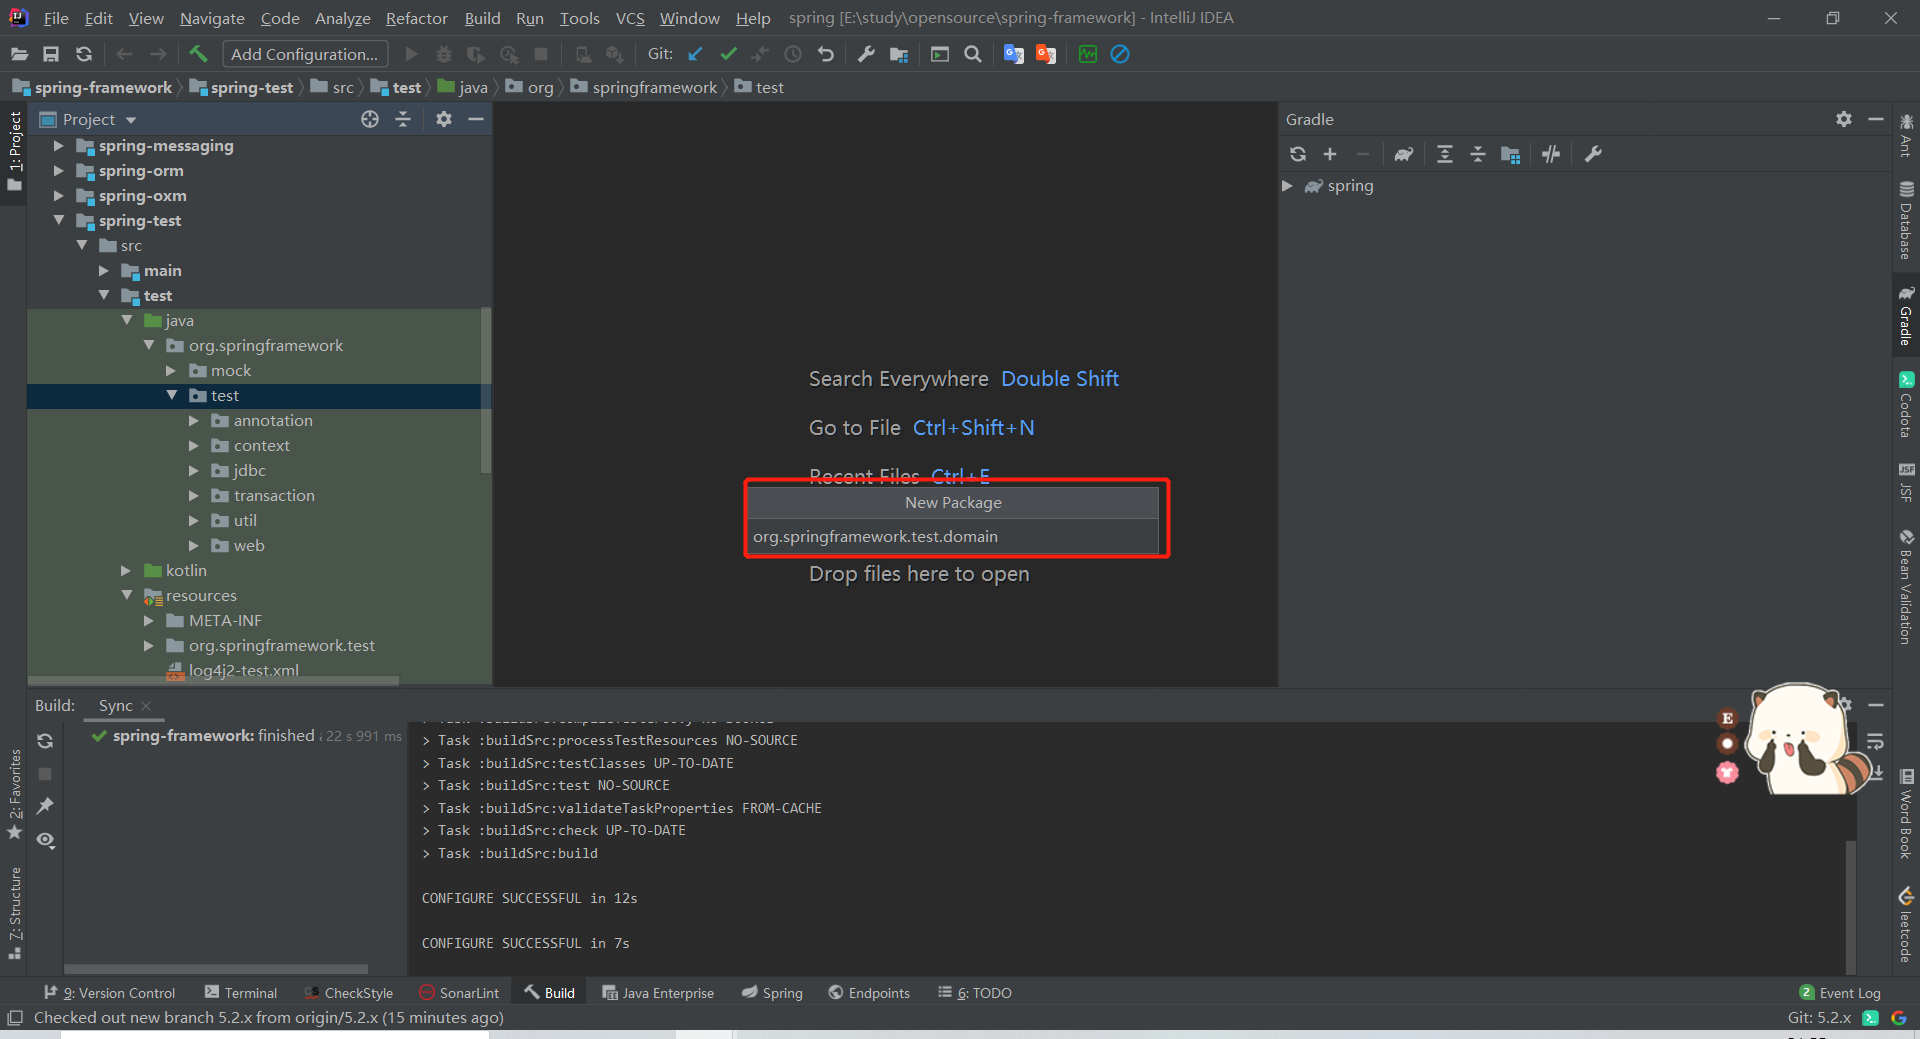Click the Git Commit checkmark icon
Screen dimensions: 1920x1039
728,54
